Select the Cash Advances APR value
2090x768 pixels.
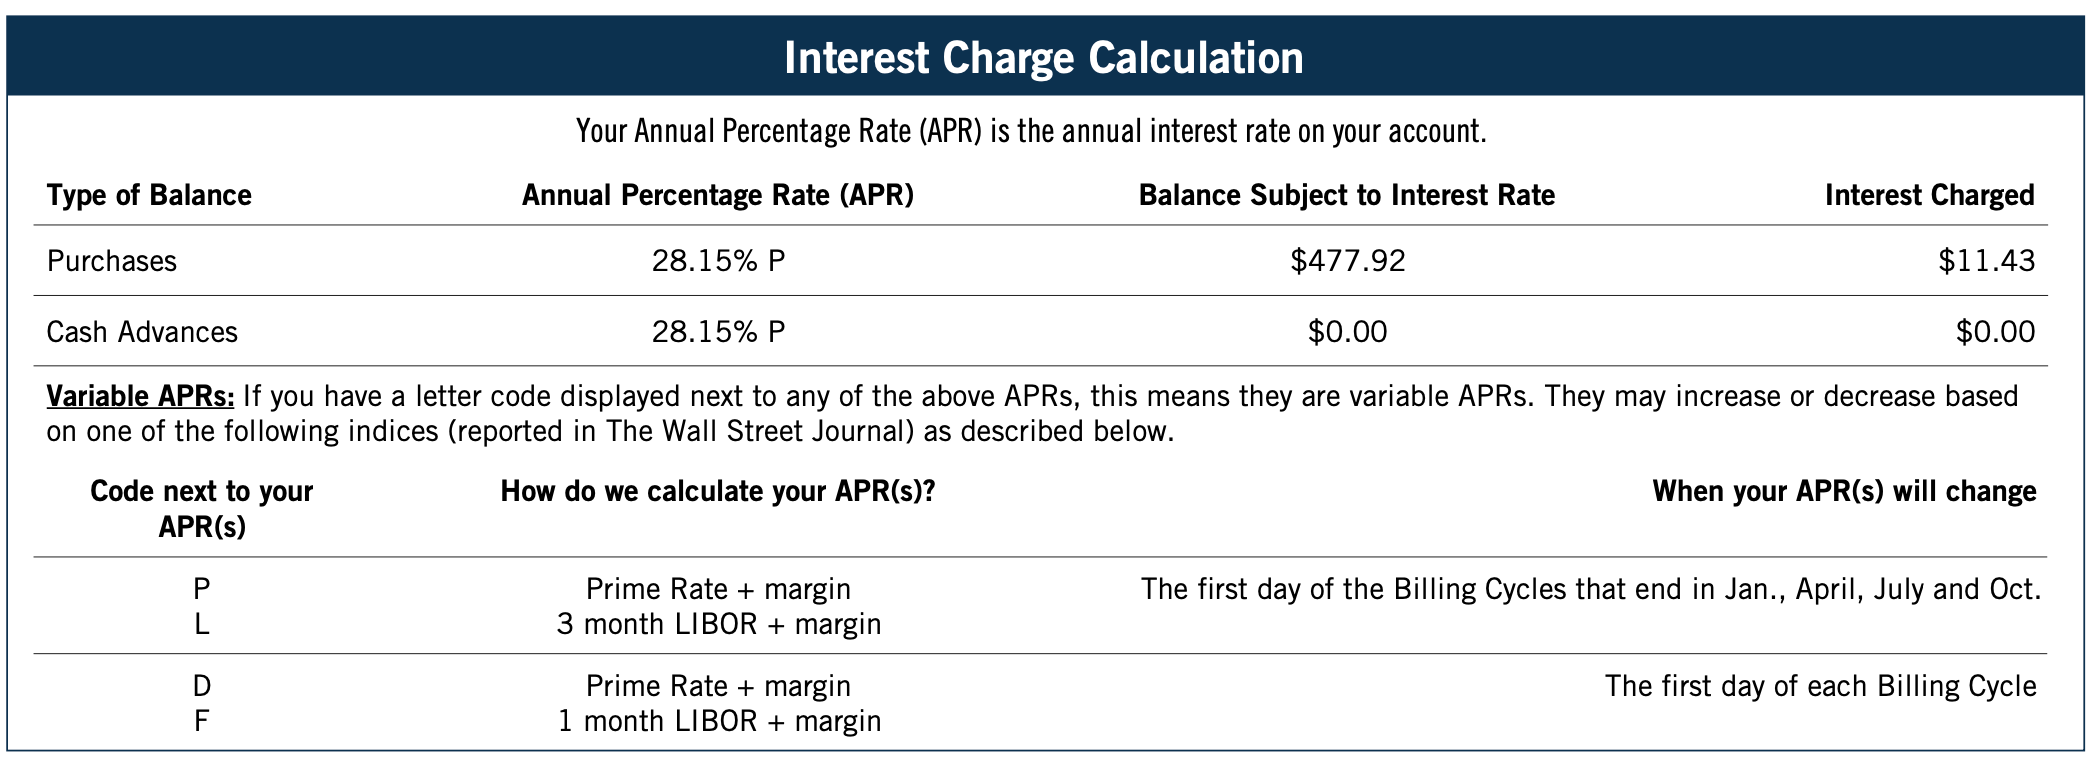[x=718, y=332]
